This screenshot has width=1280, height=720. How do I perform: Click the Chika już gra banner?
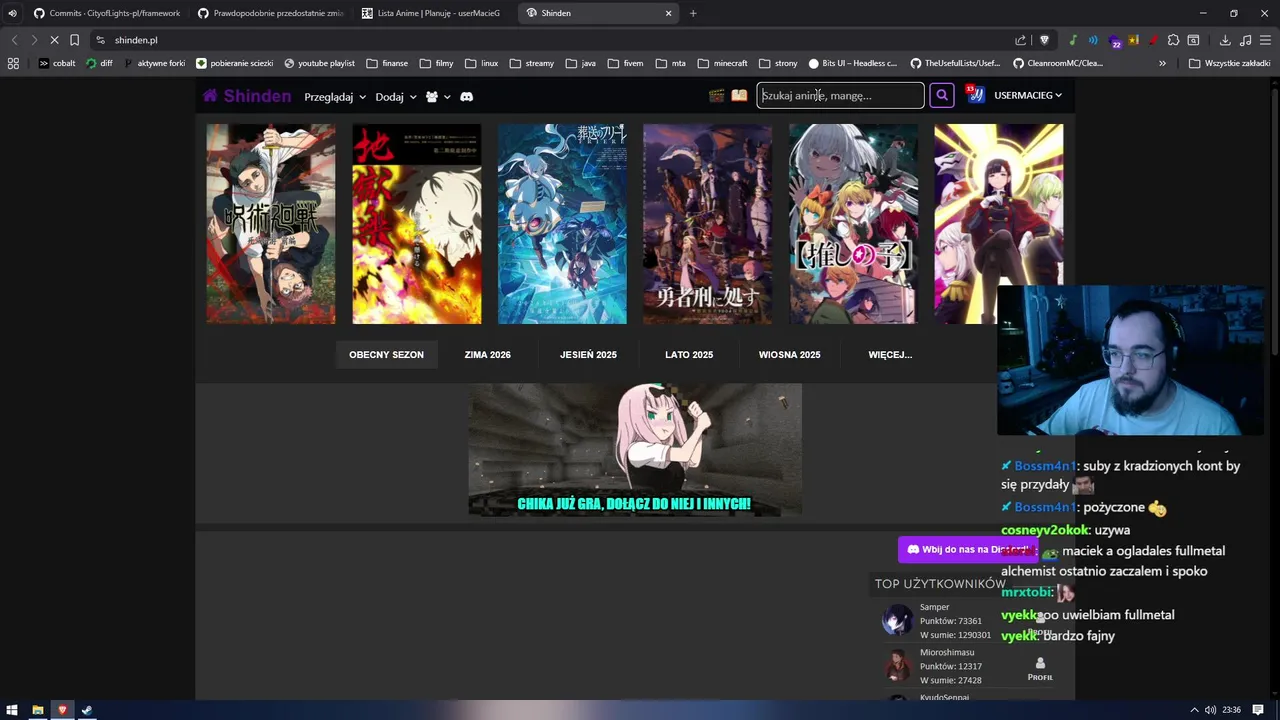click(635, 449)
